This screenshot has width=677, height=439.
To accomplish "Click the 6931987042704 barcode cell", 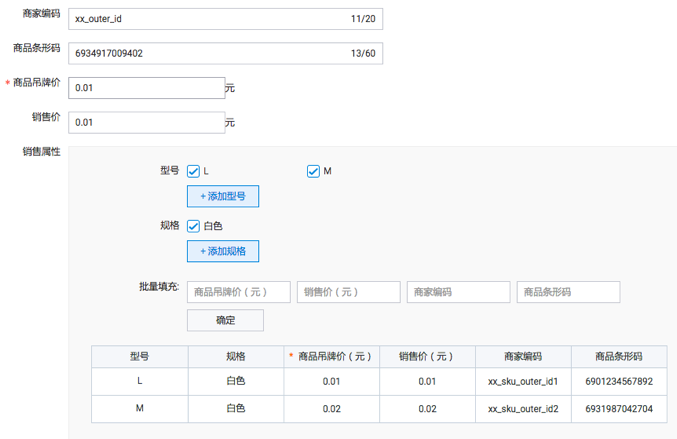I will coord(619,409).
